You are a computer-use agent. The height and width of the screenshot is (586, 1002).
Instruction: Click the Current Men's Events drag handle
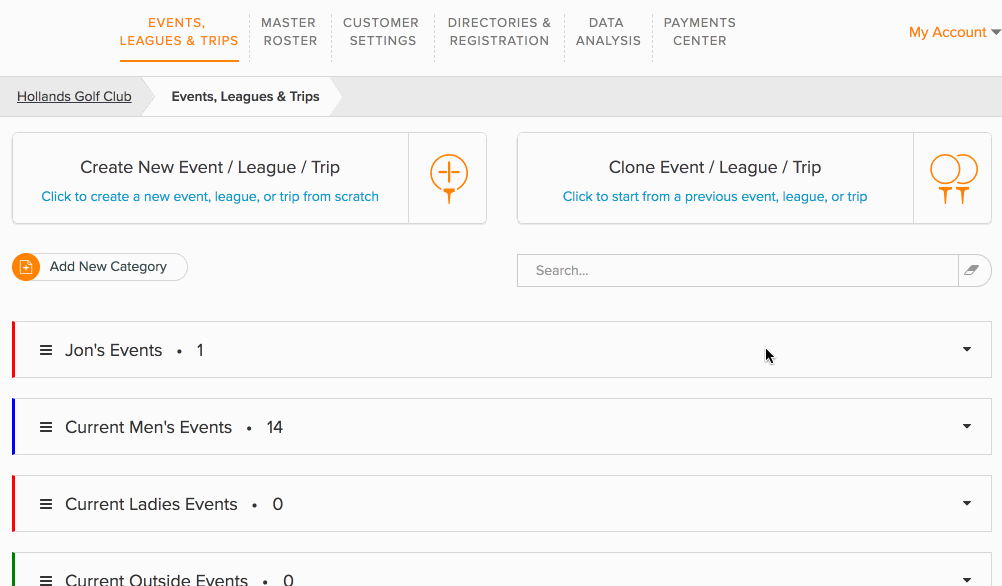point(46,427)
